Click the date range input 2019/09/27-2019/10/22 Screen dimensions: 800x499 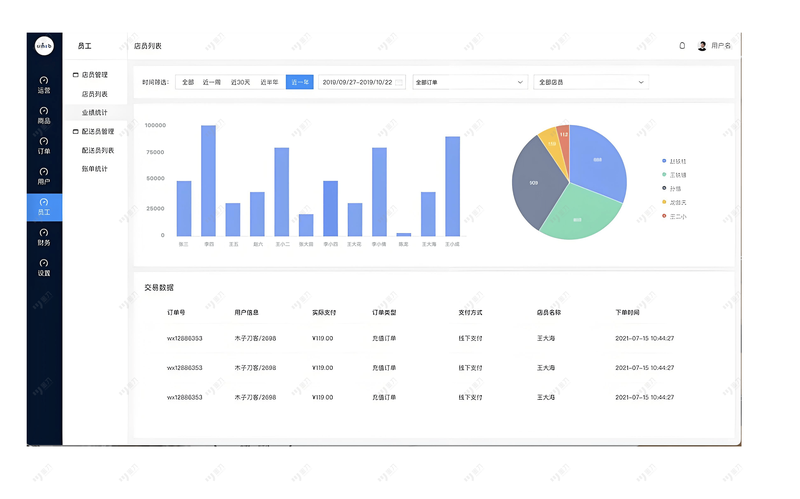coord(362,82)
